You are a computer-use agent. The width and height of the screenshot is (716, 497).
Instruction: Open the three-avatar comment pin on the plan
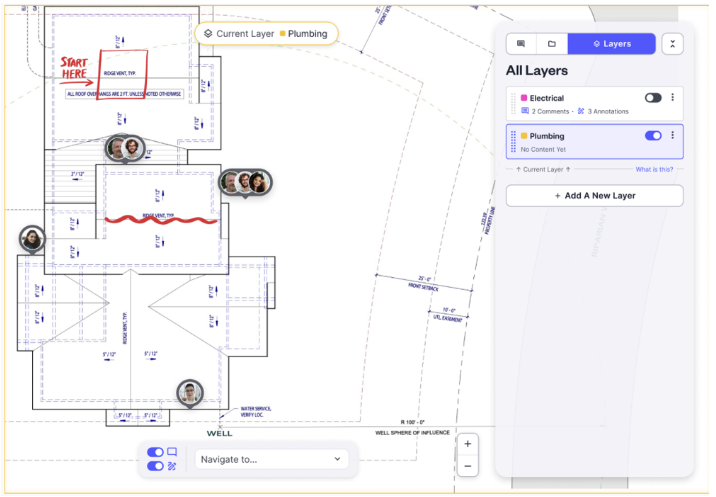tap(244, 183)
